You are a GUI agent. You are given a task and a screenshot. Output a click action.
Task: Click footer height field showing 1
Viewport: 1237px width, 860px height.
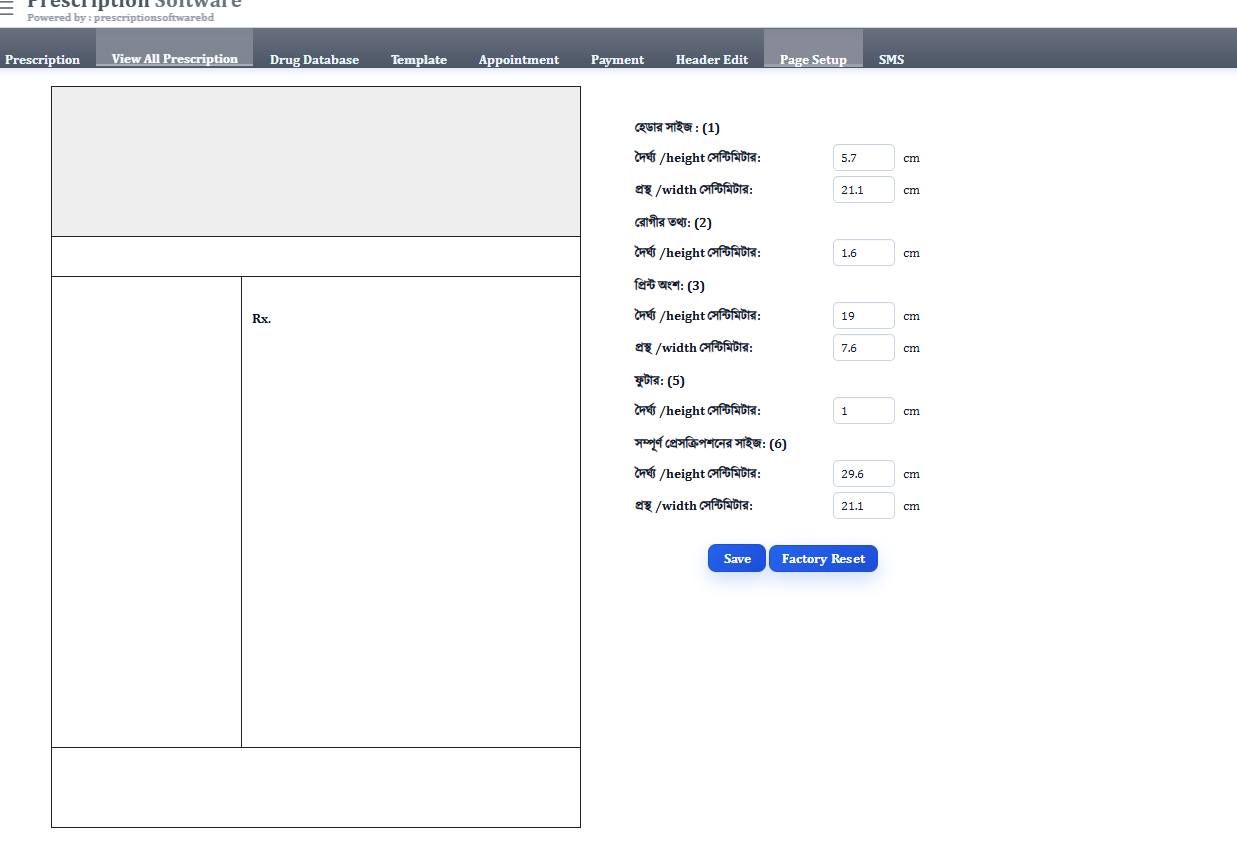pyautogui.click(x=864, y=411)
